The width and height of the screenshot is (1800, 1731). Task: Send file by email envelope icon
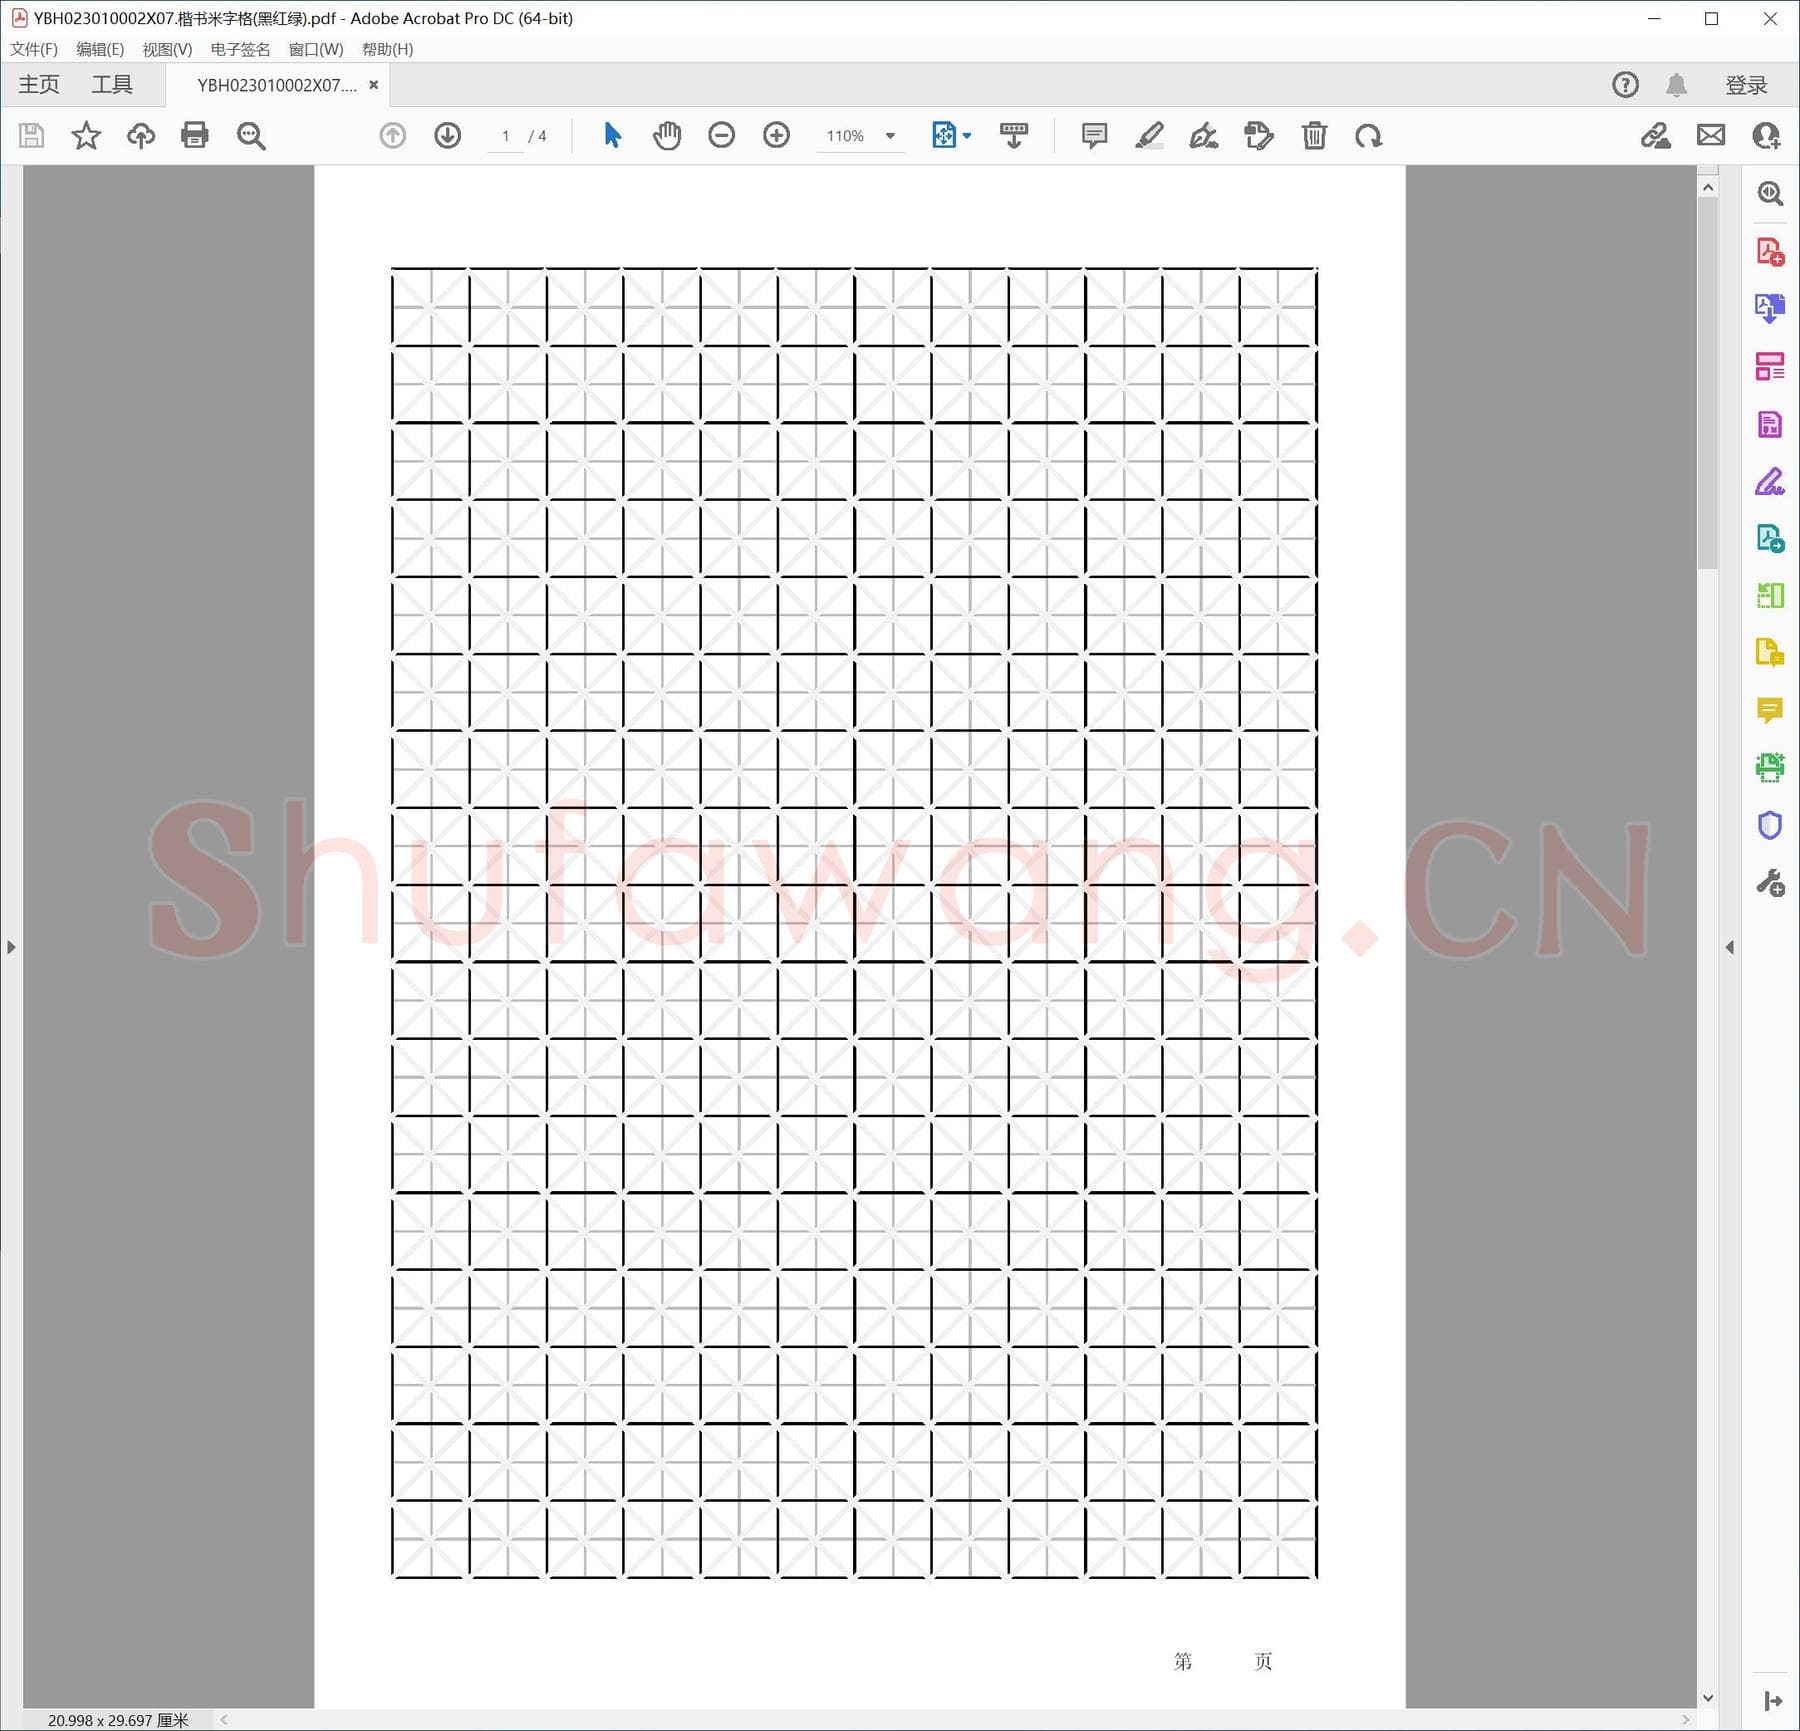tap(1711, 135)
